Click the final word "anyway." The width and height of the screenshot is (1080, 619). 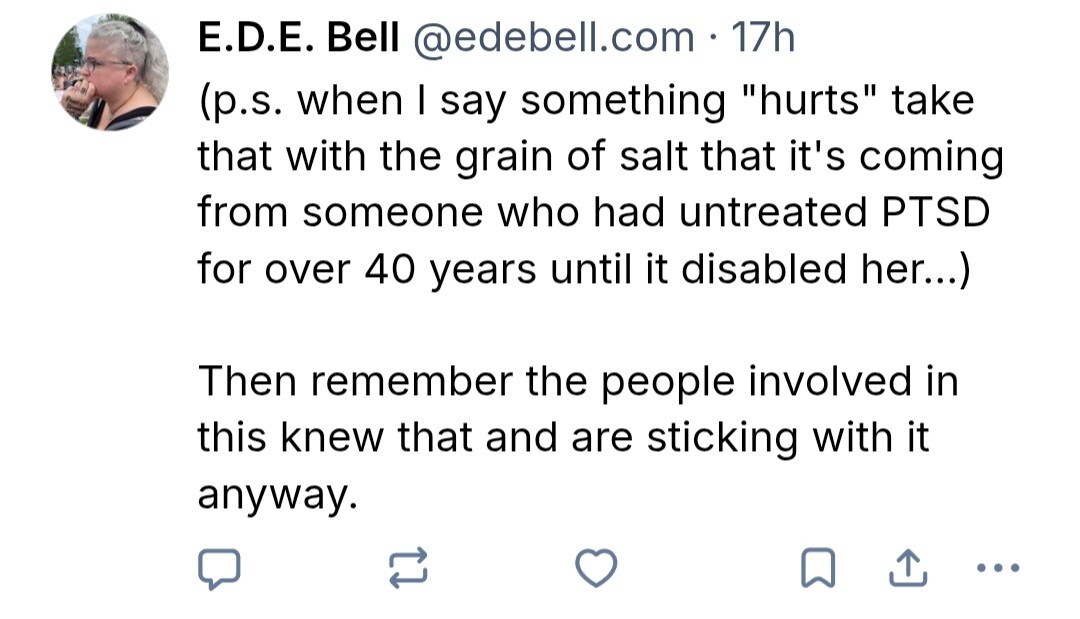pyautogui.click(x=277, y=494)
